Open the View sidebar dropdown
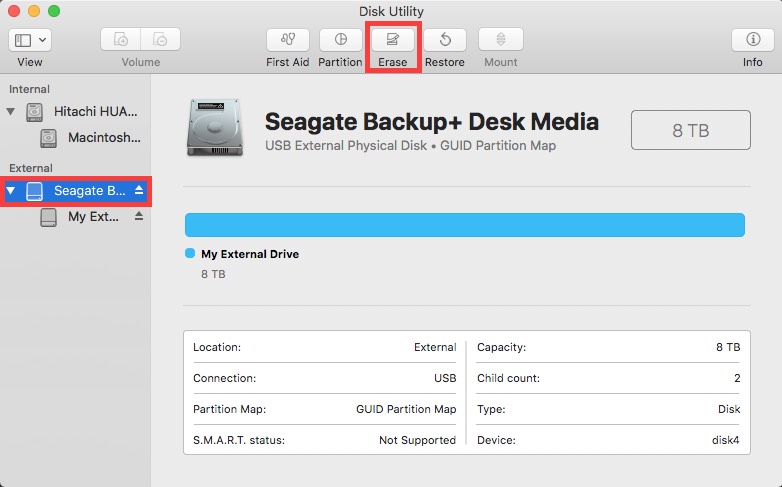The height and width of the screenshot is (487, 782). tap(30, 39)
